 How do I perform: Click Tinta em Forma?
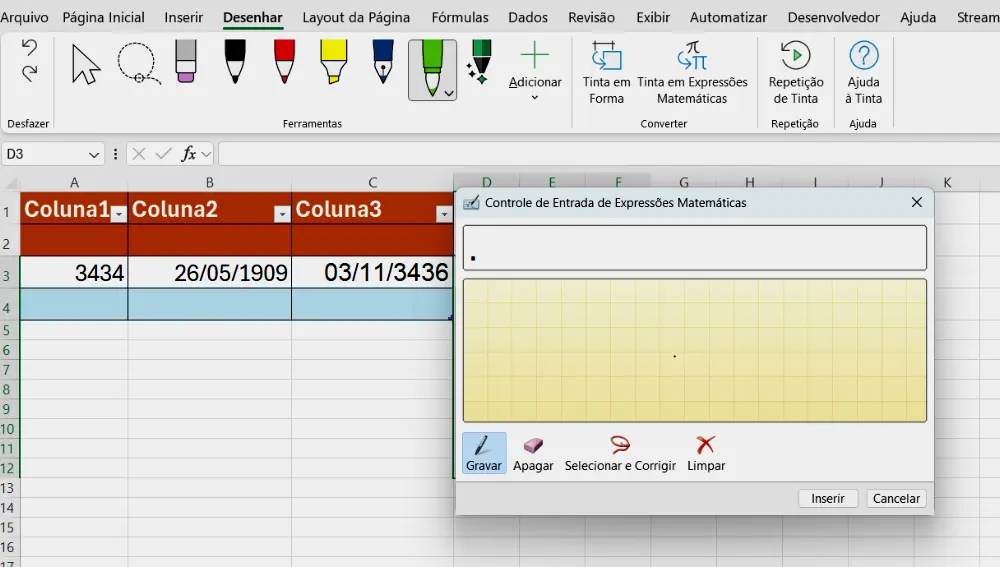point(606,72)
